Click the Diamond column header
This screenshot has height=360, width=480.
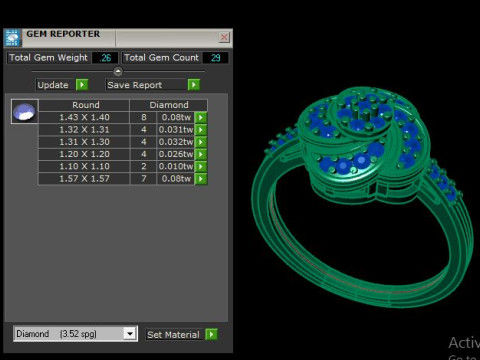click(169, 105)
